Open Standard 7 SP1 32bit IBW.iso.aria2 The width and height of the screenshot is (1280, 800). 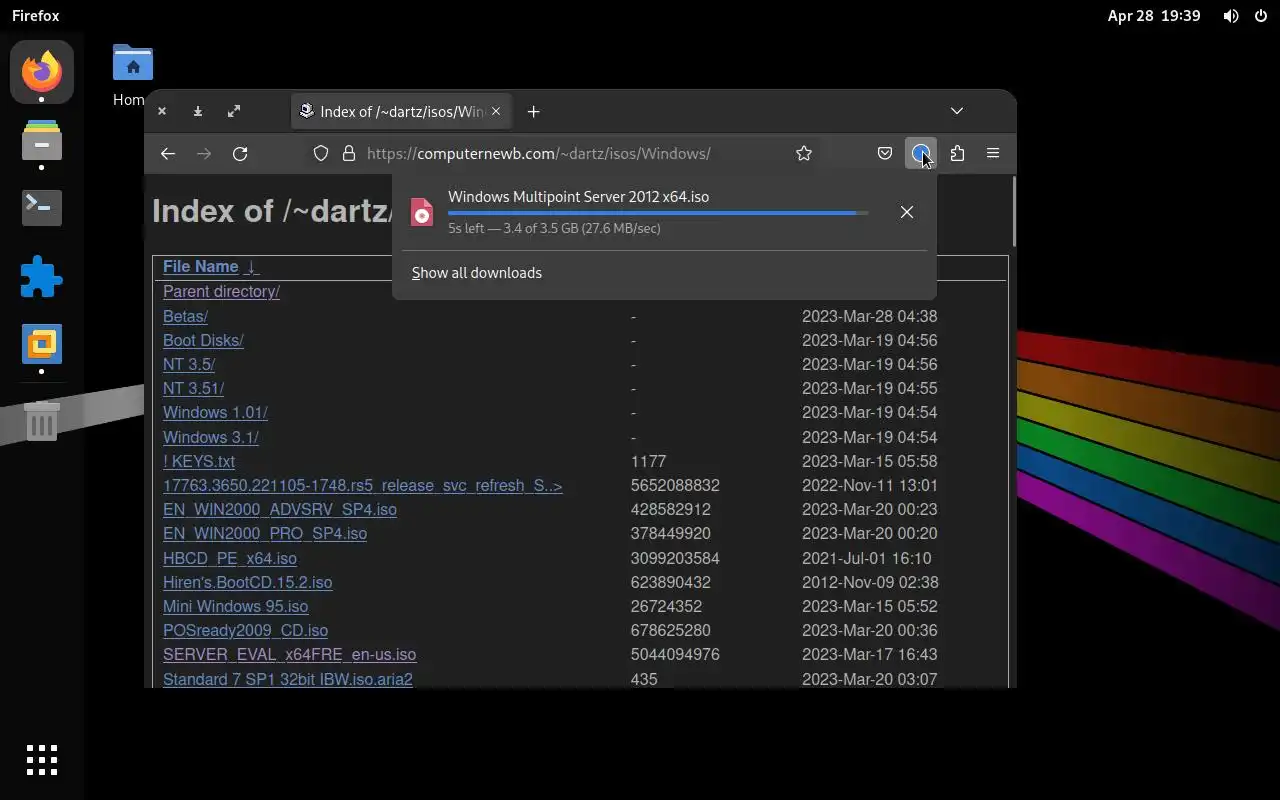pos(288,679)
